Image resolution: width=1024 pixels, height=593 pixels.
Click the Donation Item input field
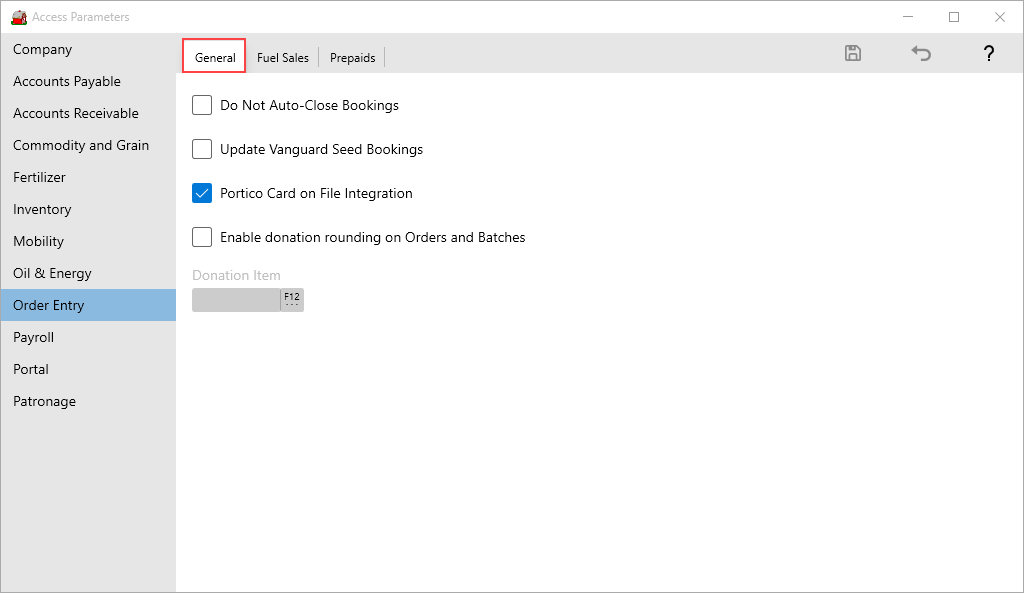coord(236,300)
